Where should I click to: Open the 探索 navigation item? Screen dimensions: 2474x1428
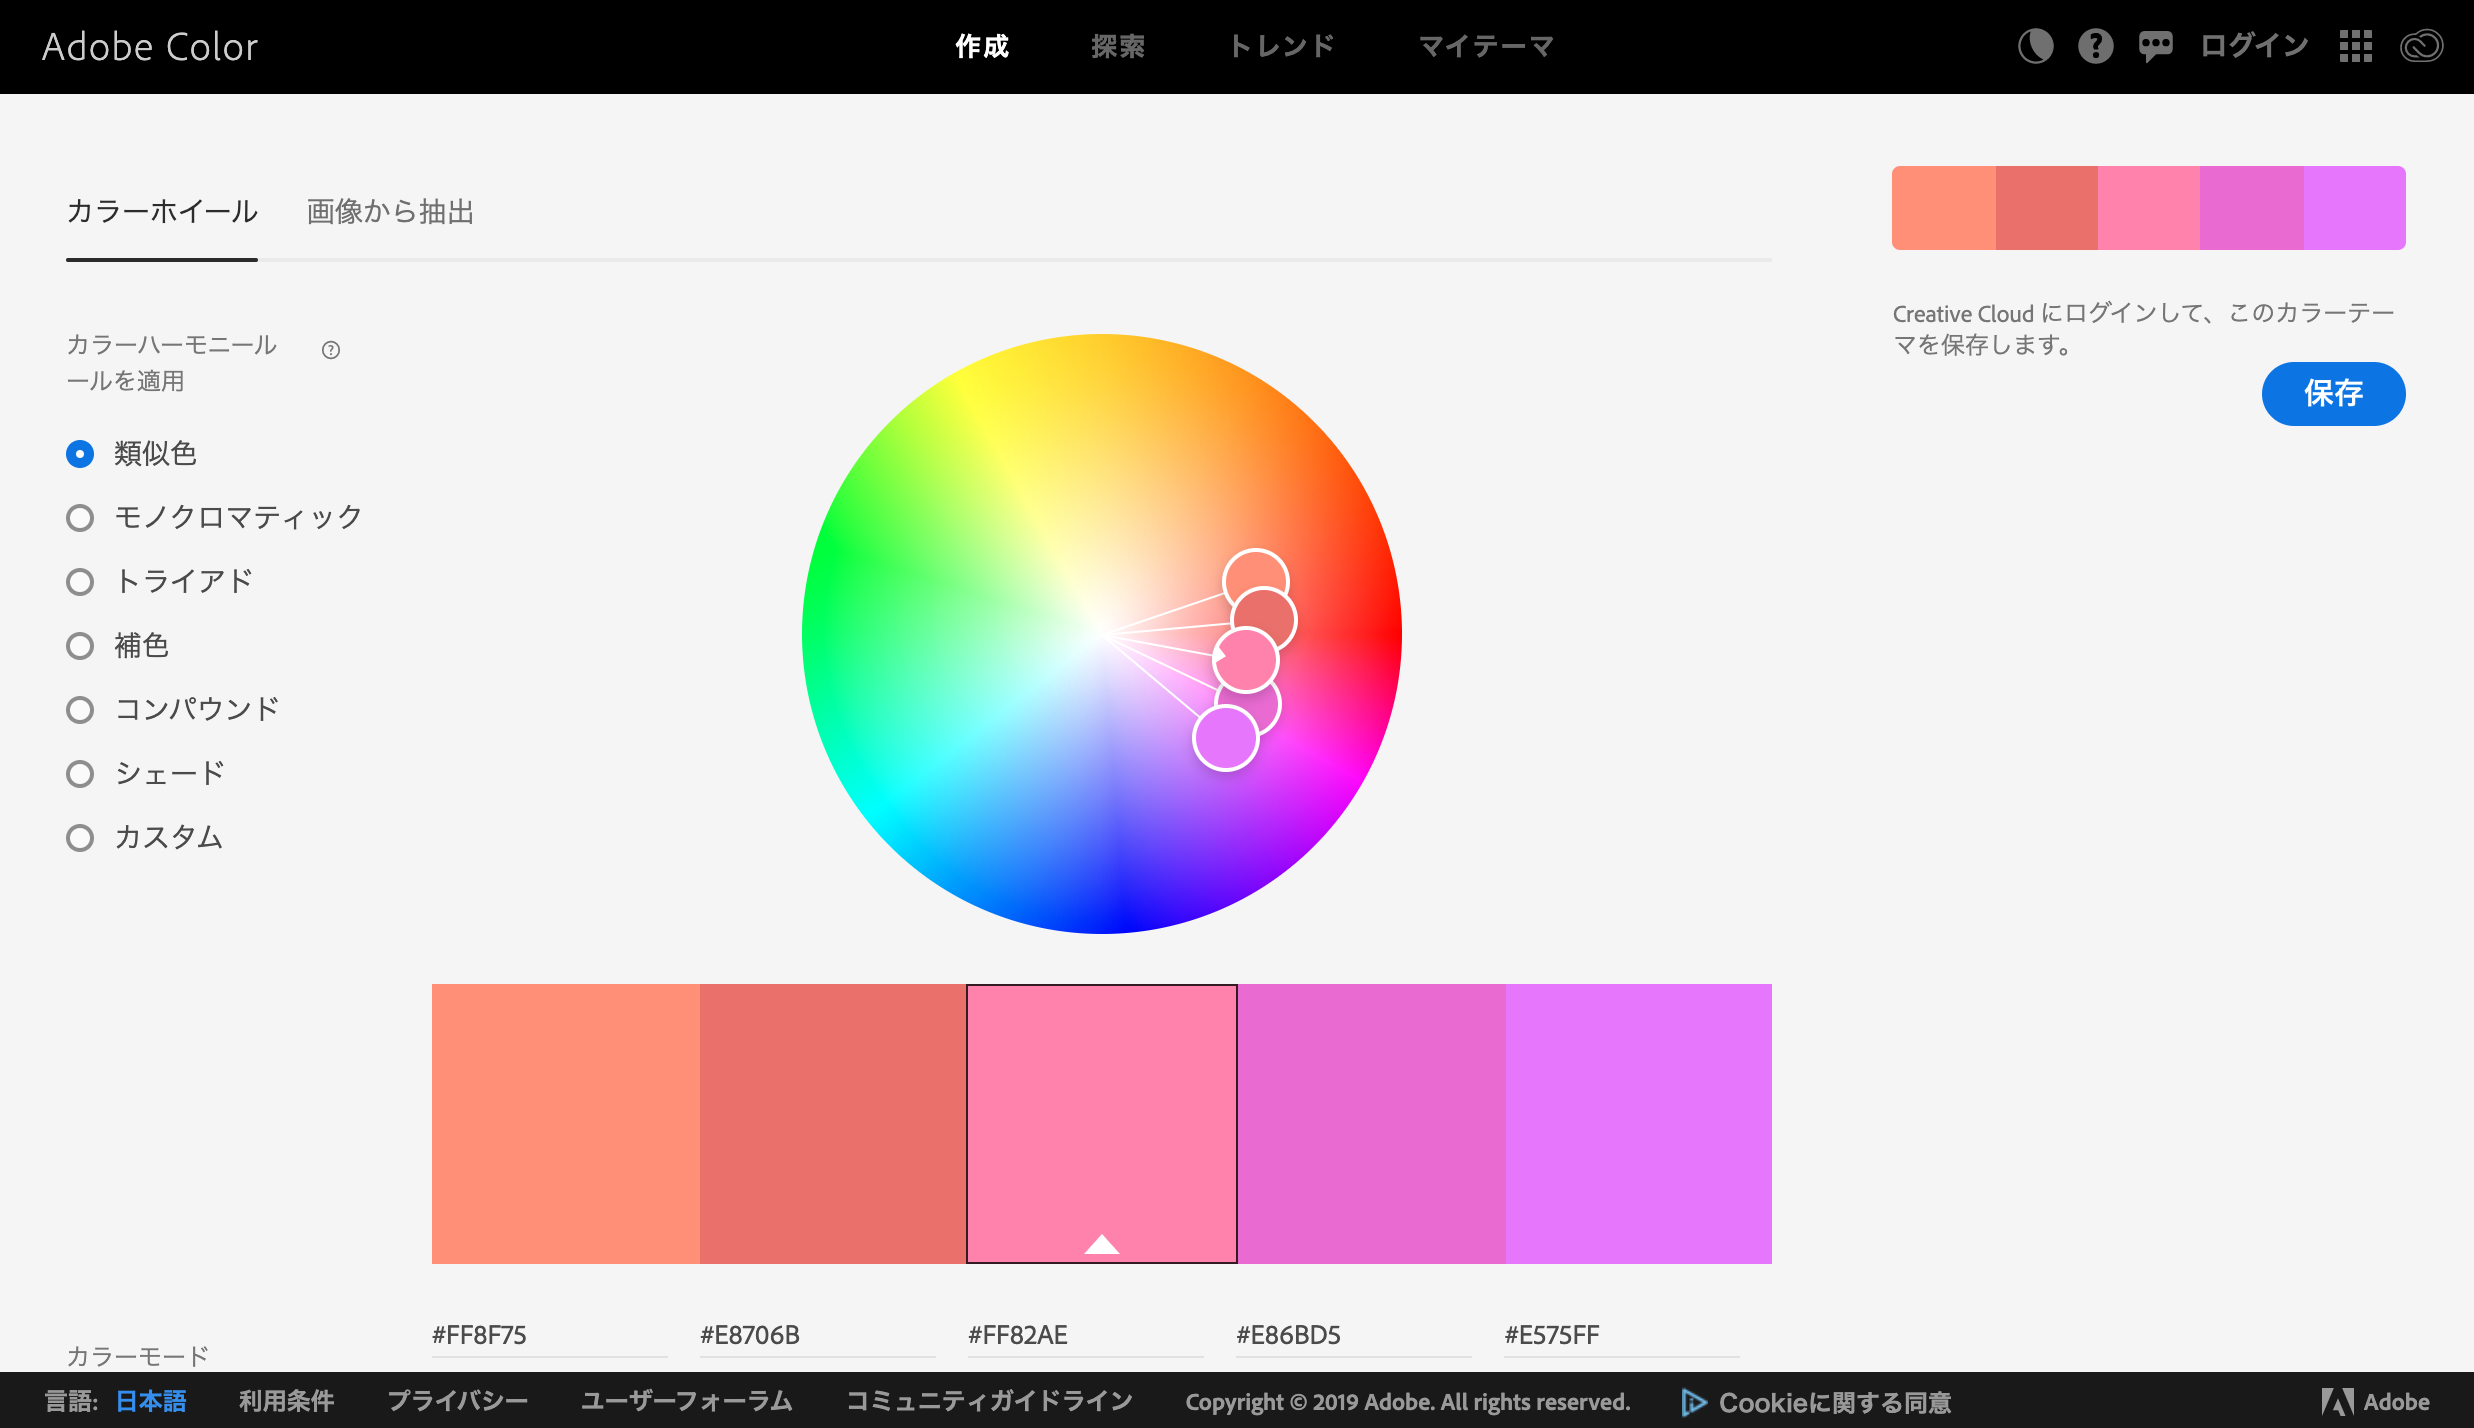pos(1117,46)
